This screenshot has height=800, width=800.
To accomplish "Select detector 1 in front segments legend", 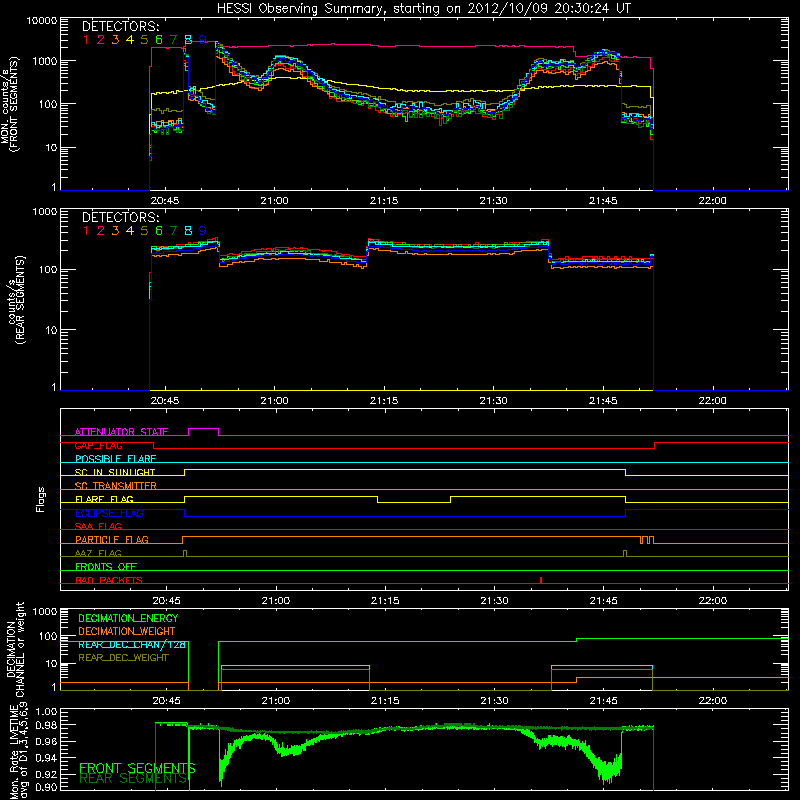I will tap(86, 39).
